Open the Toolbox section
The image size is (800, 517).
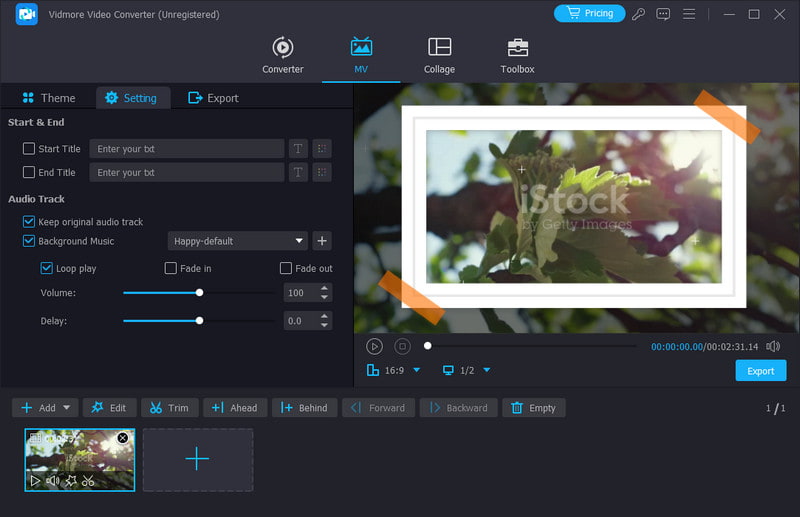click(517, 56)
